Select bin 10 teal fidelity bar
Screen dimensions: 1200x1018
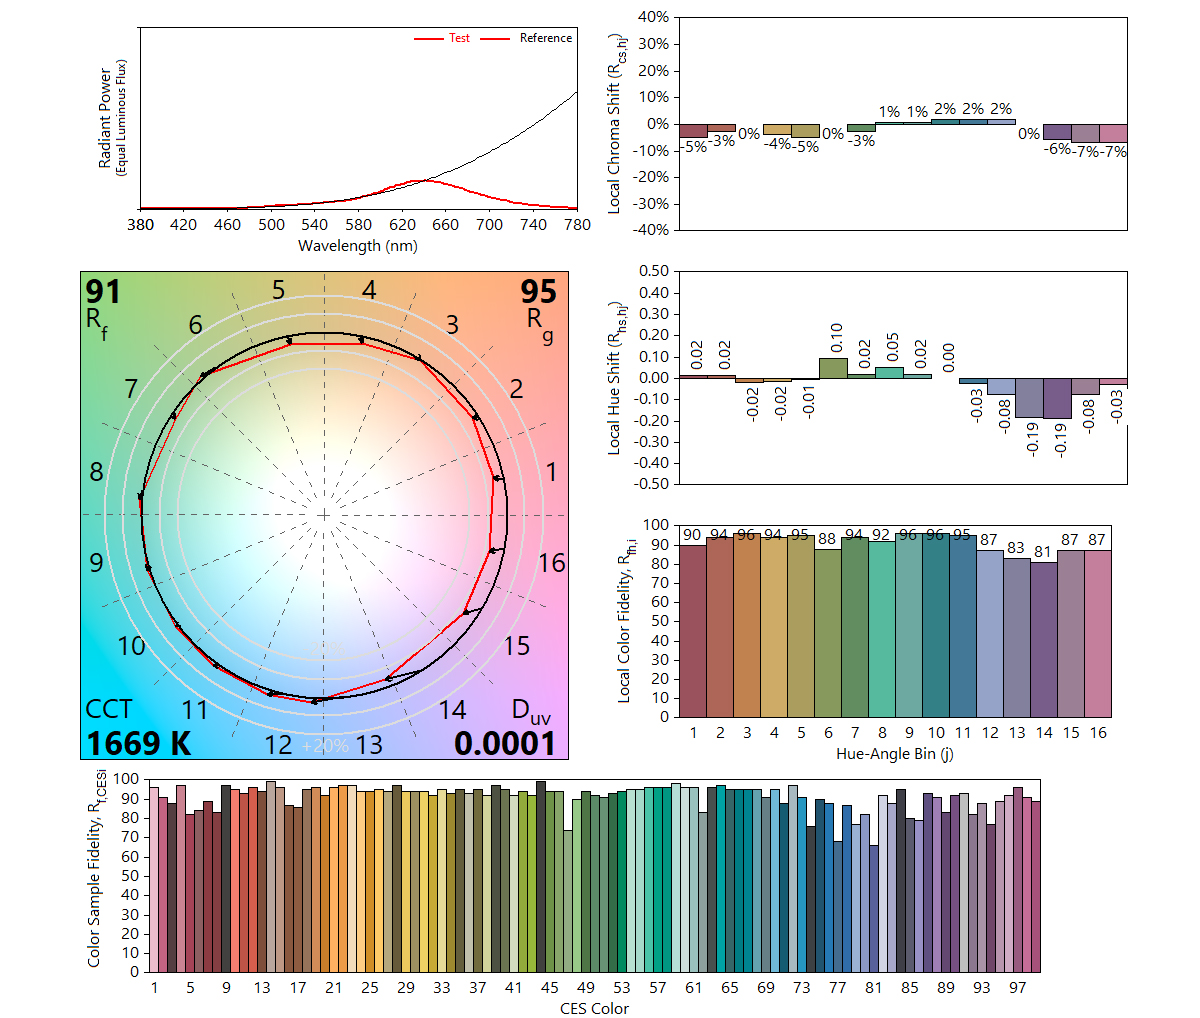click(936, 625)
